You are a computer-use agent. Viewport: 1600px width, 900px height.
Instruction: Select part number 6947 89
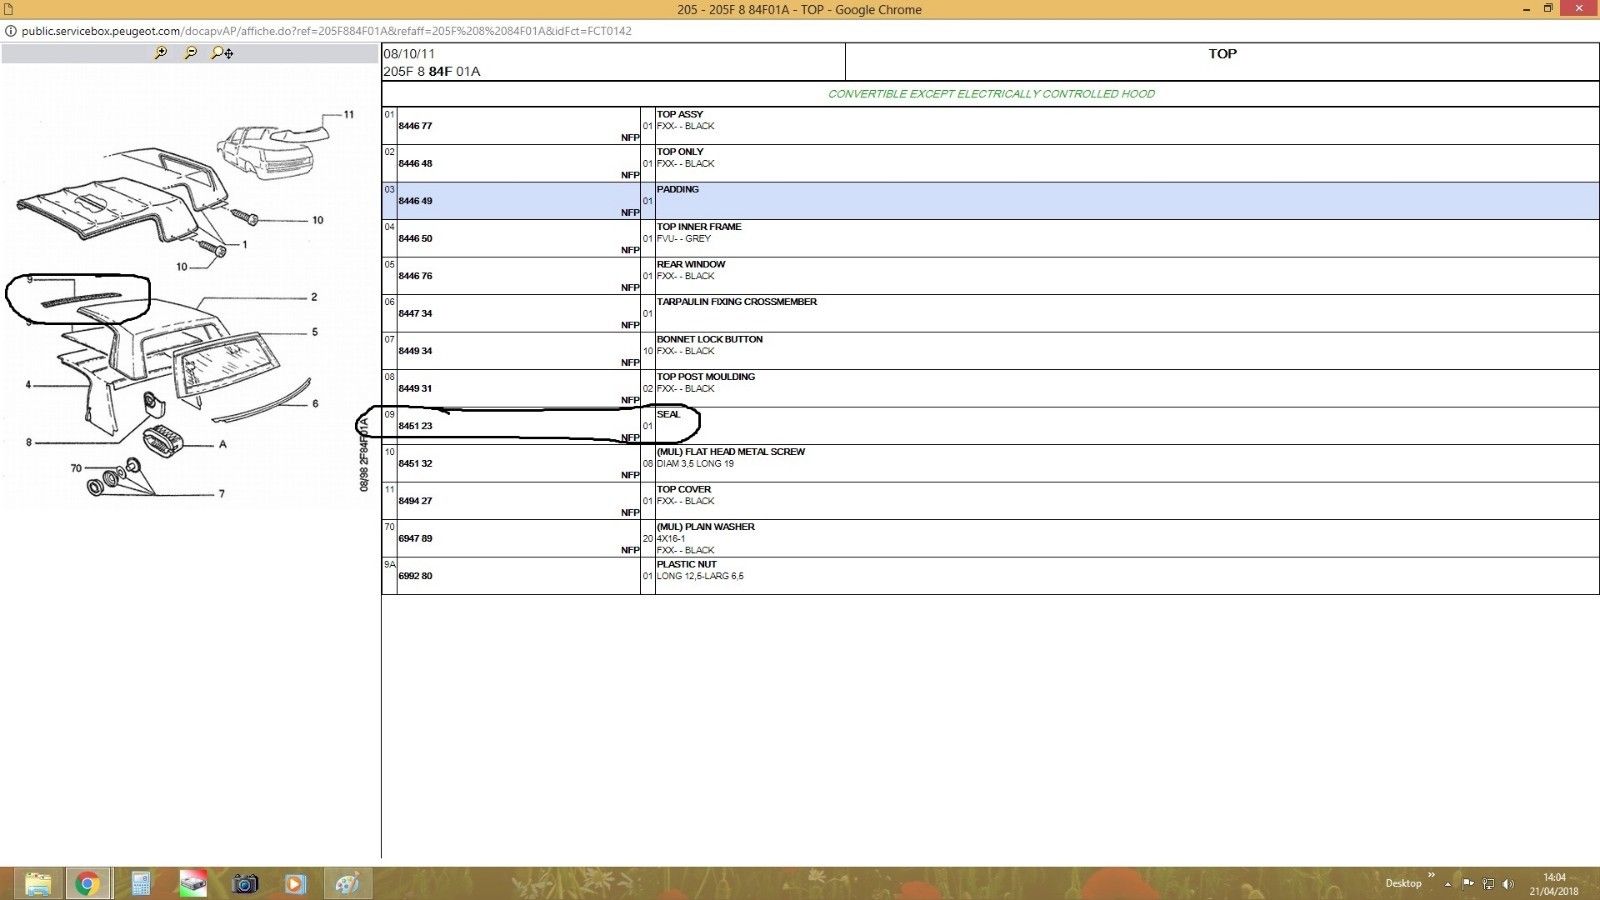tap(415, 539)
